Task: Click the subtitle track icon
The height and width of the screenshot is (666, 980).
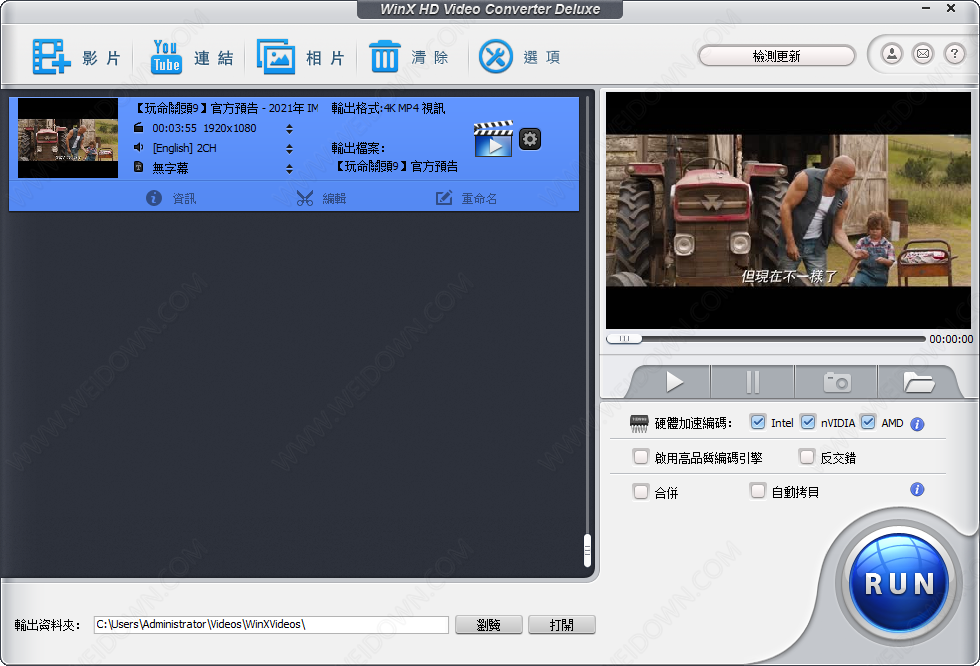Action: (139, 167)
